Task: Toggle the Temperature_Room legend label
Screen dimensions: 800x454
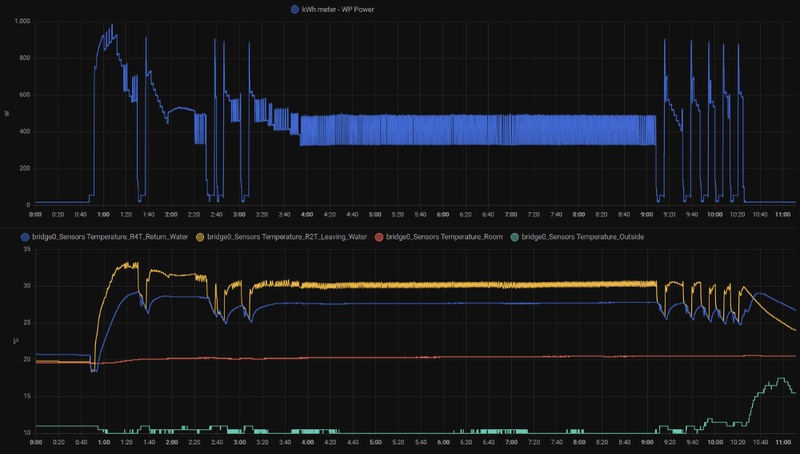Action: tap(444, 237)
